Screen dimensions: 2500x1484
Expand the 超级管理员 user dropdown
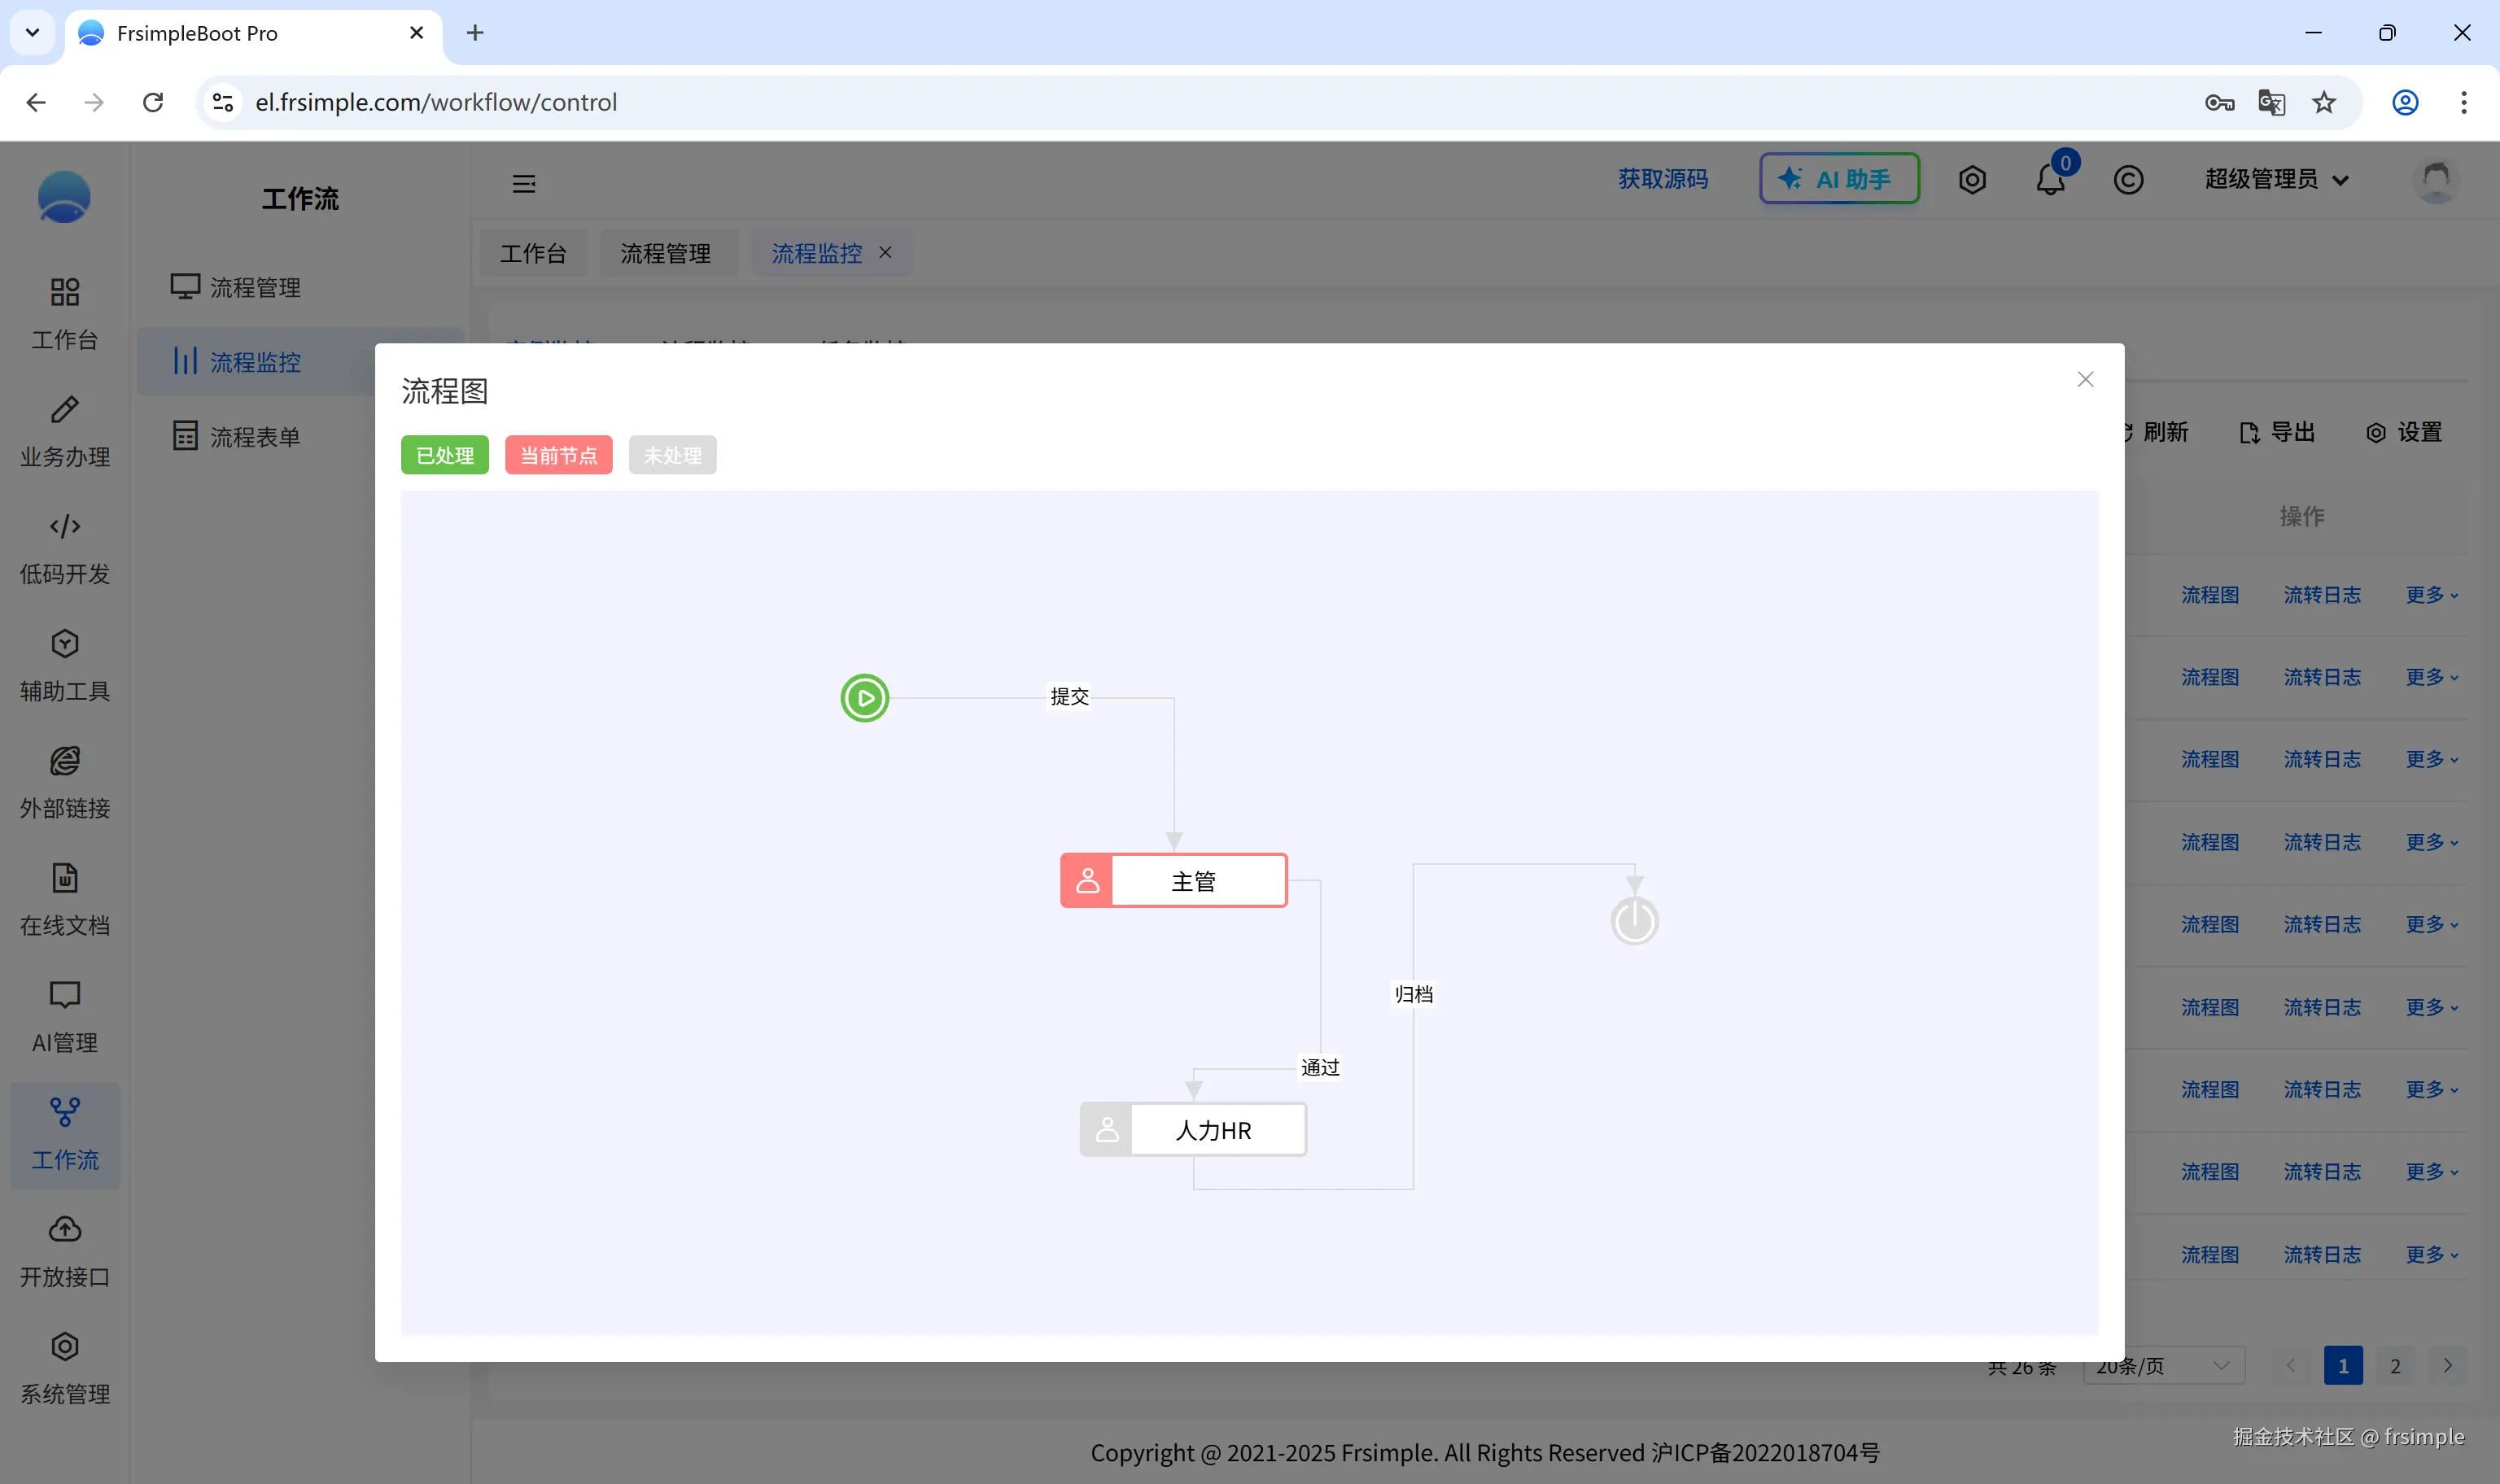(2276, 179)
